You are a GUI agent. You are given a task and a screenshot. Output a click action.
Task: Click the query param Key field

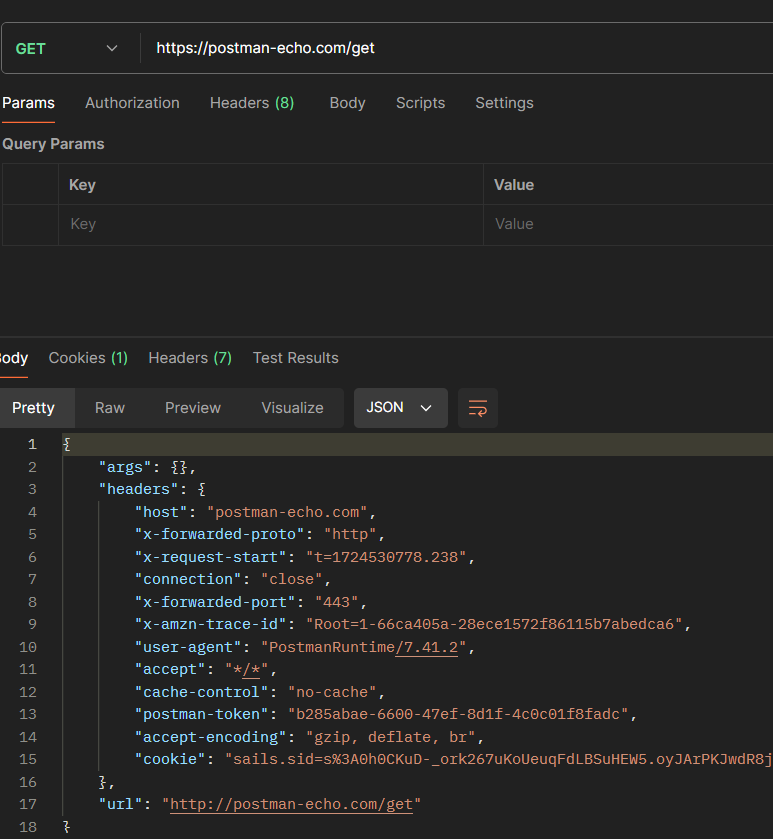pos(271,224)
